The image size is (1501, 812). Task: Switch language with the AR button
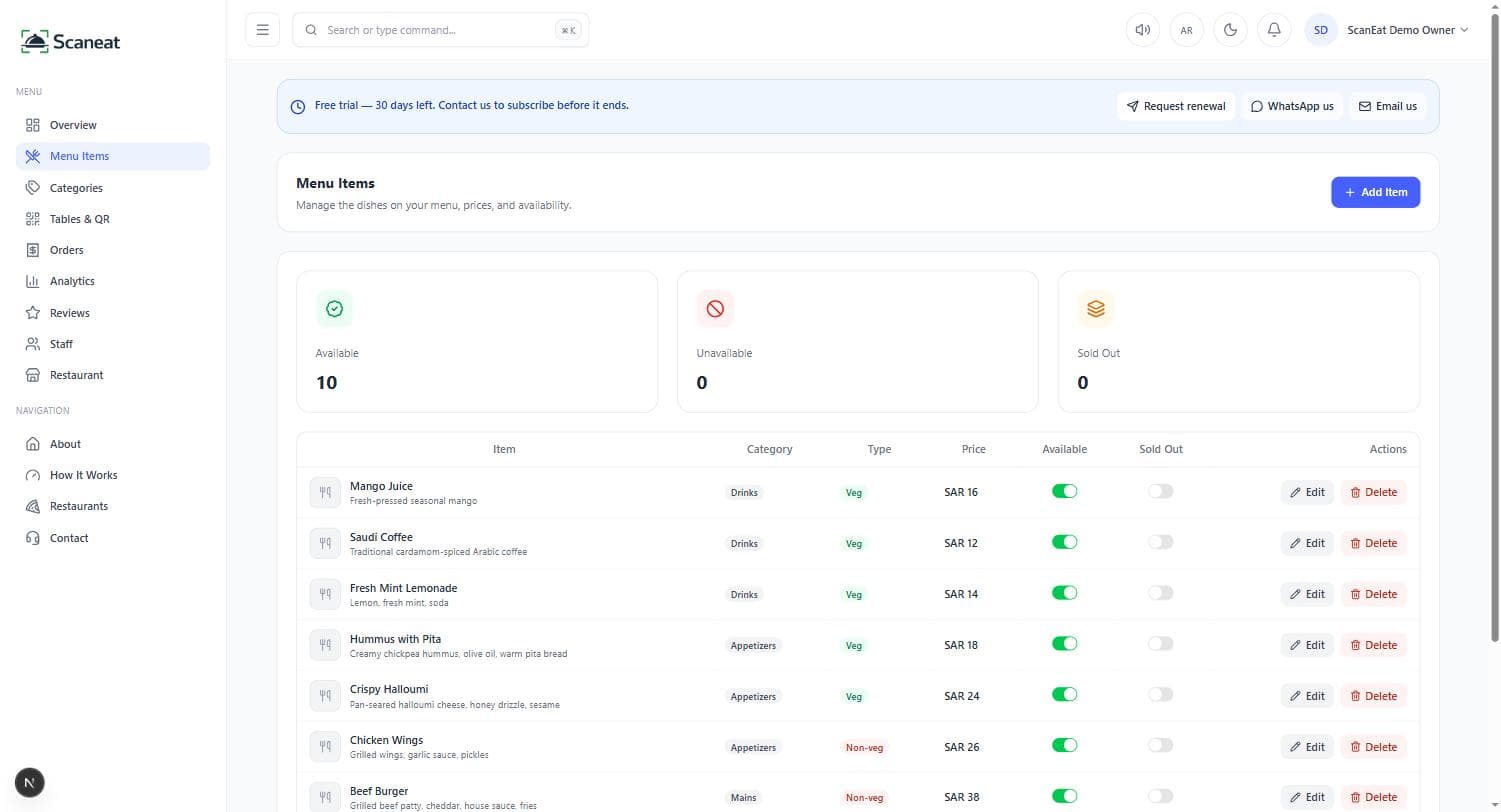pos(1186,30)
